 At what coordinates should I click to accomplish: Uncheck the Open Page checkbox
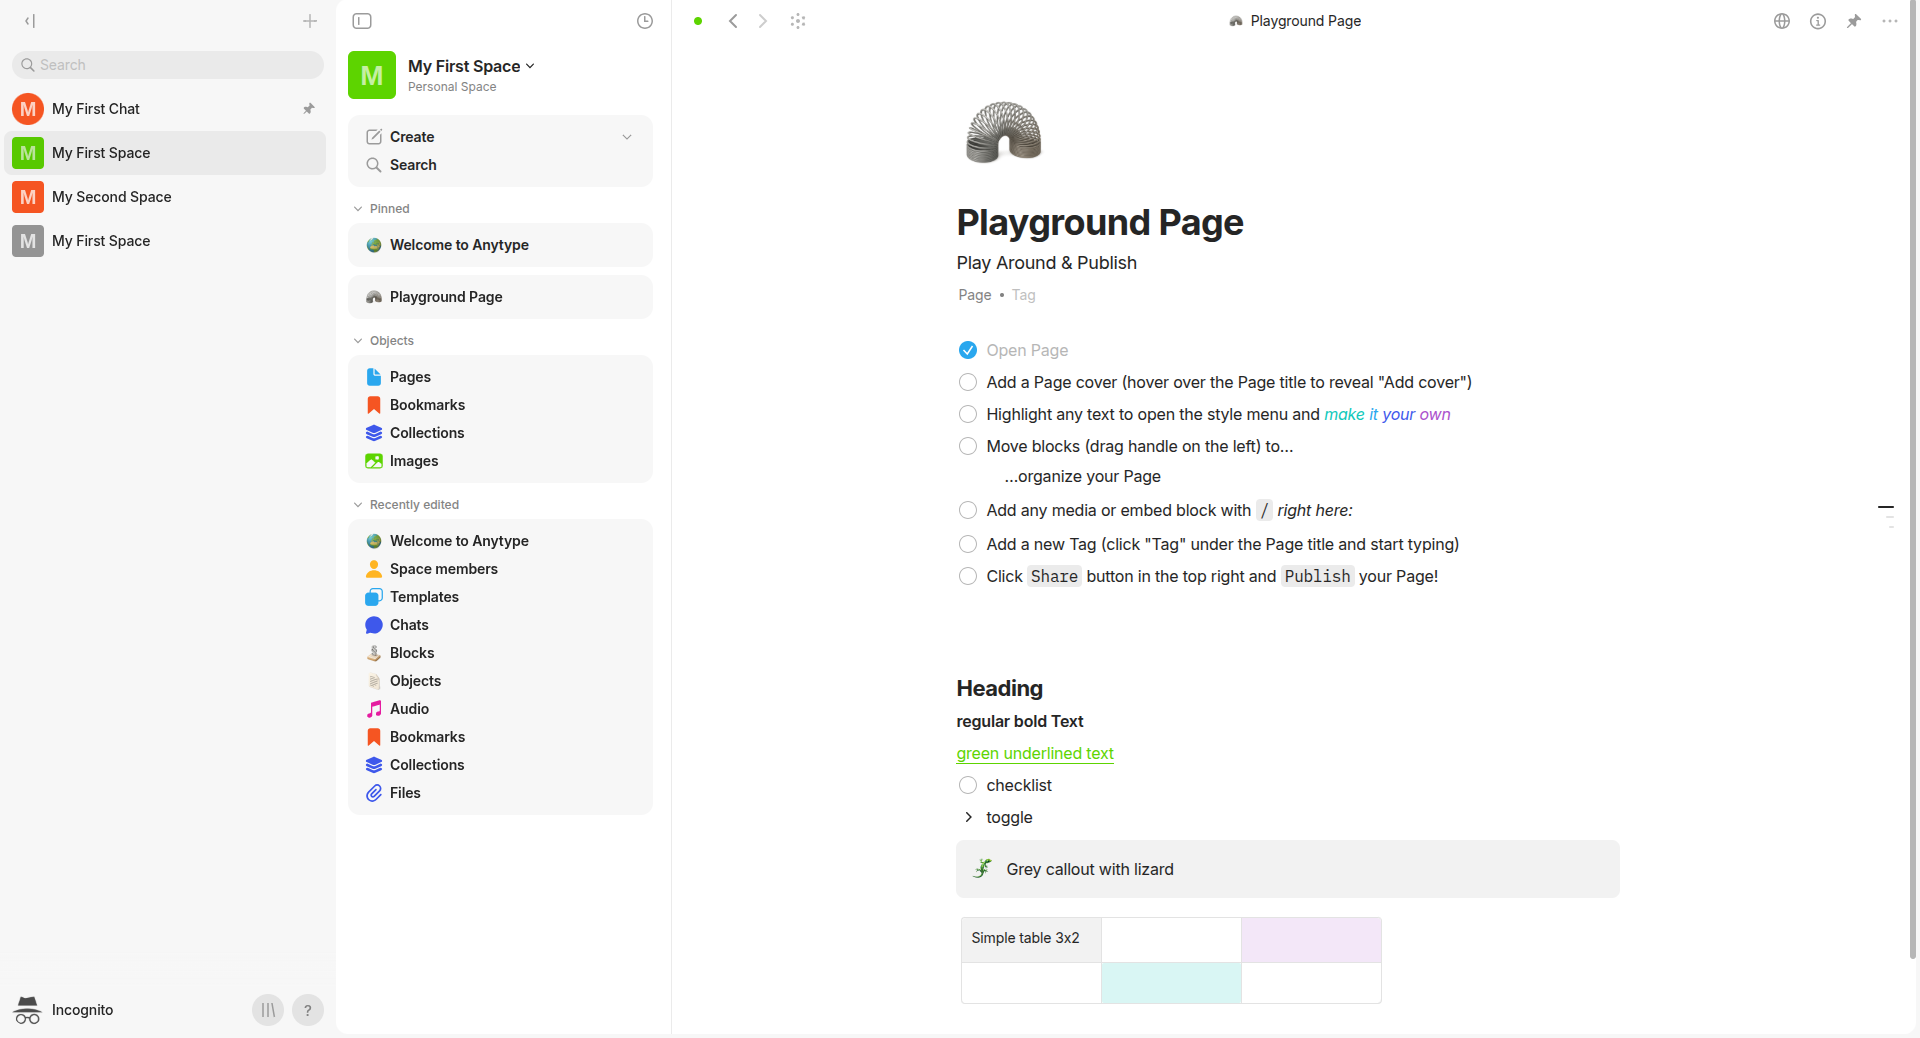click(967, 350)
